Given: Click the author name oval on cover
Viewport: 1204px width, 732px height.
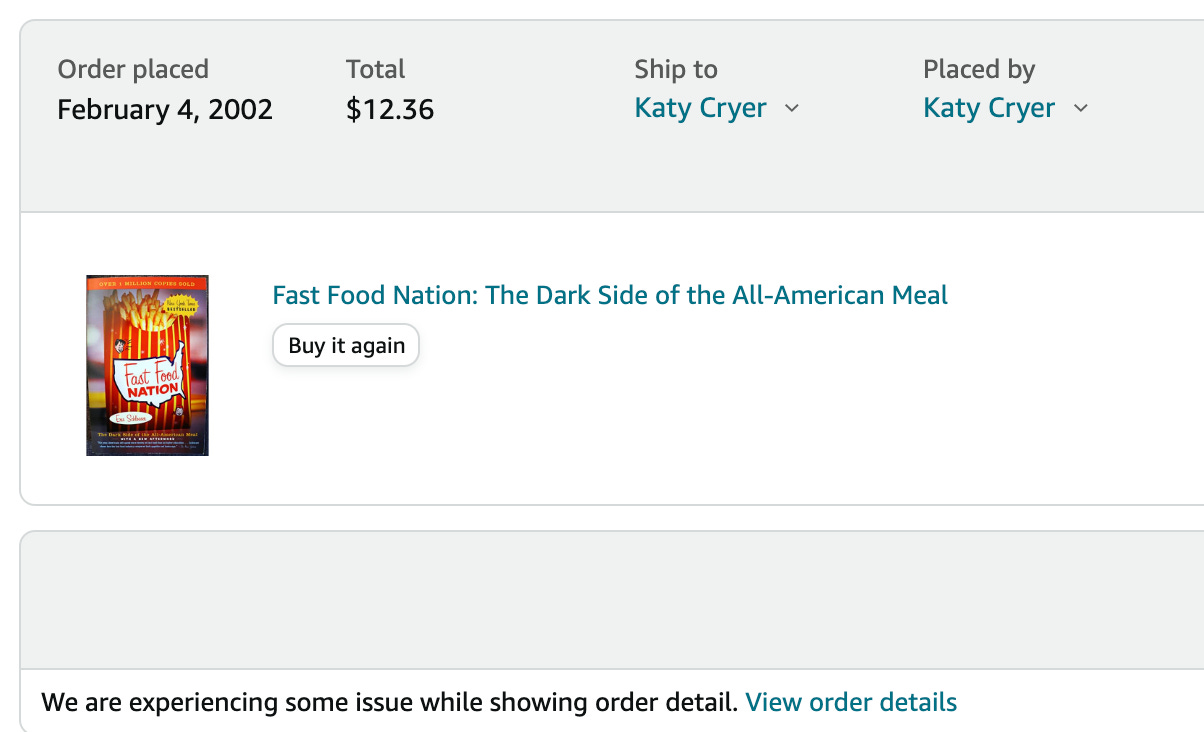Looking at the screenshot, I should coord(130,416).
